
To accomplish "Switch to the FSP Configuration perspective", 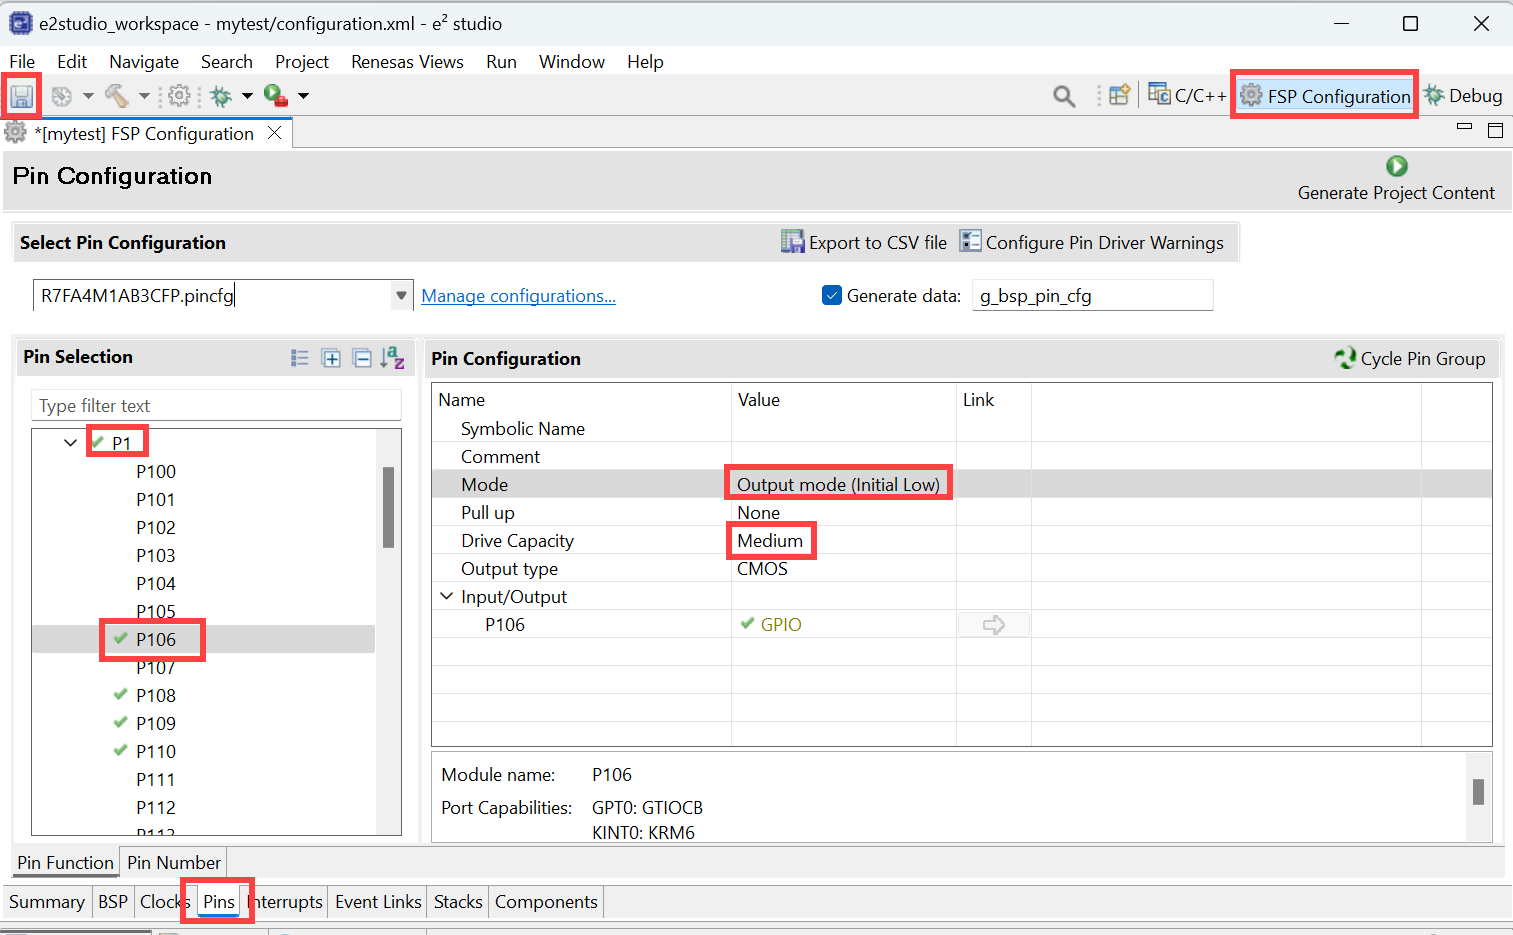I will click(x=1325, y=96).
